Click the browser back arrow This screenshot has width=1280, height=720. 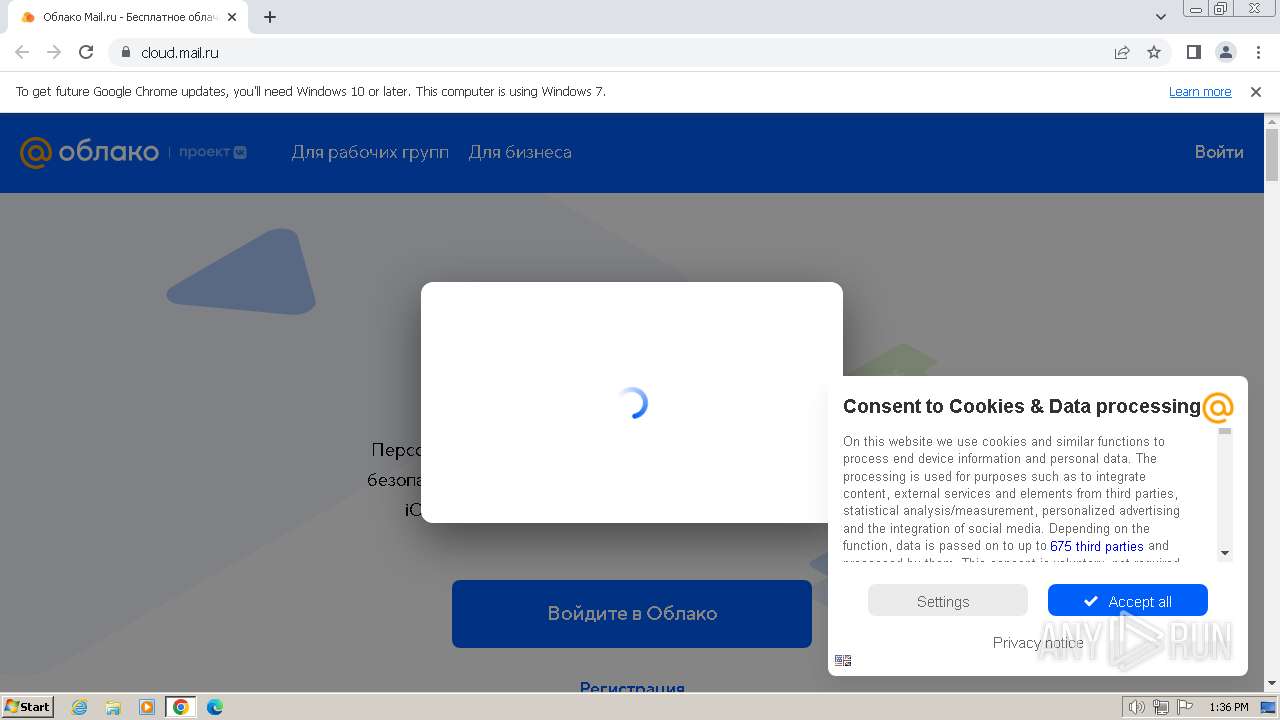tap(22, 52)
